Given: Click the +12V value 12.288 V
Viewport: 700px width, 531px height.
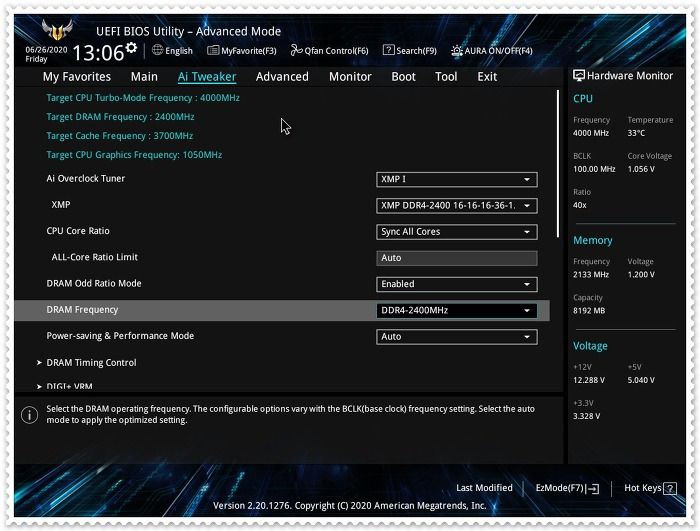Looking at the screenshot, I should coord(589,380).
